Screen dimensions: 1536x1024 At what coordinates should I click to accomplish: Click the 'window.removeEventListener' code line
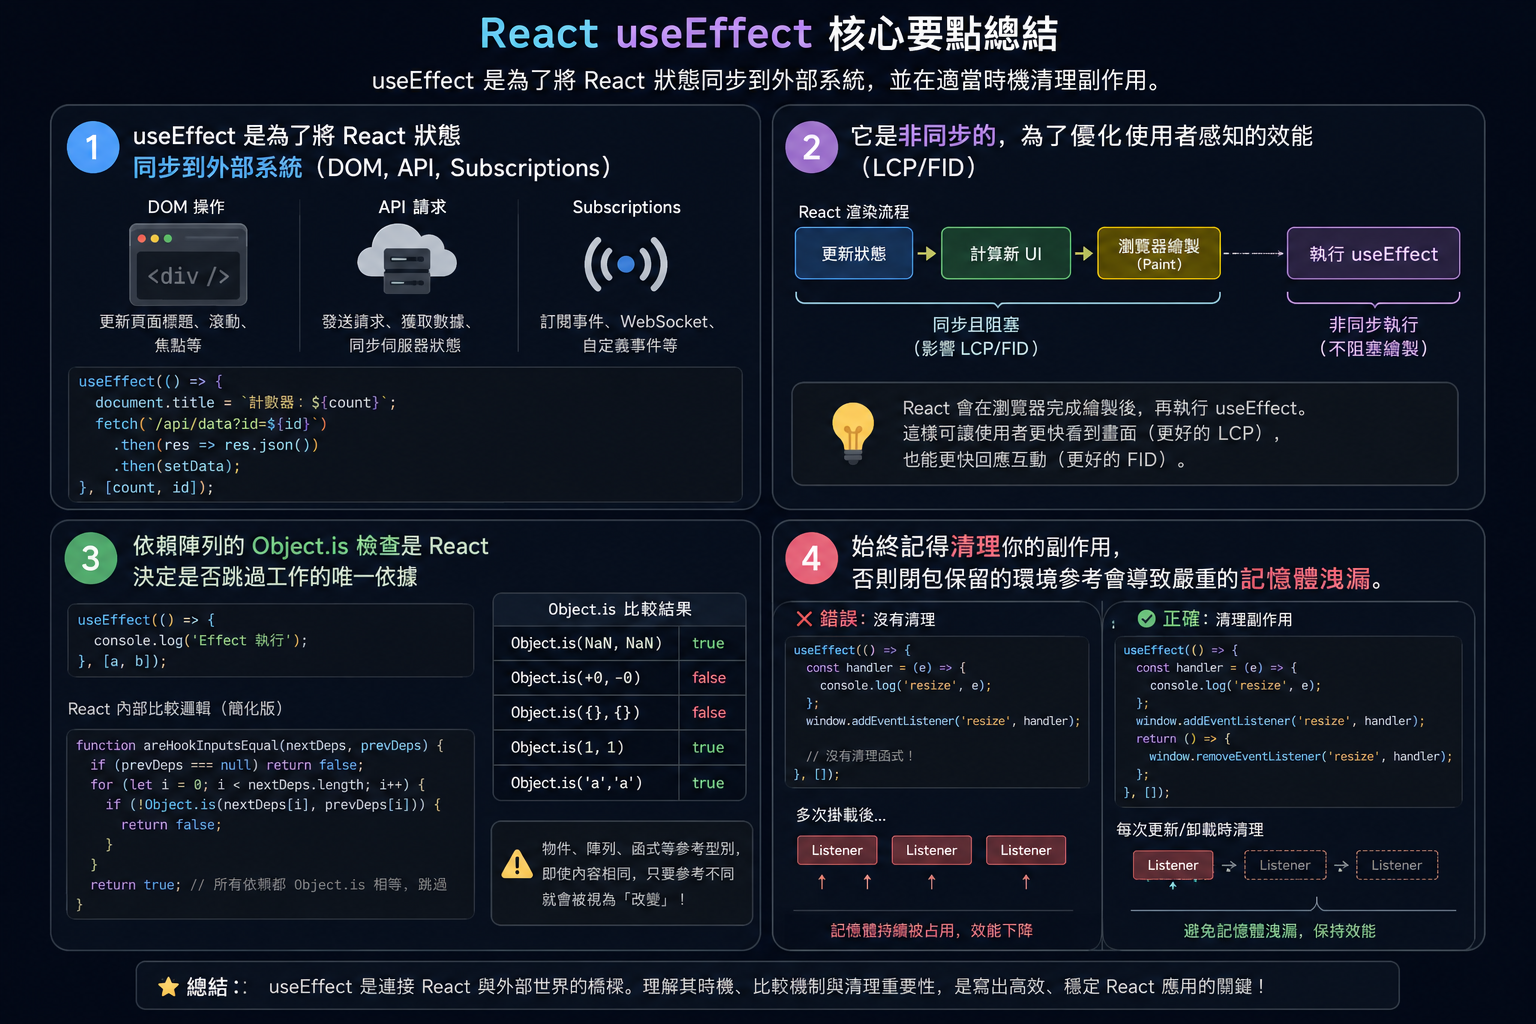1300,757
